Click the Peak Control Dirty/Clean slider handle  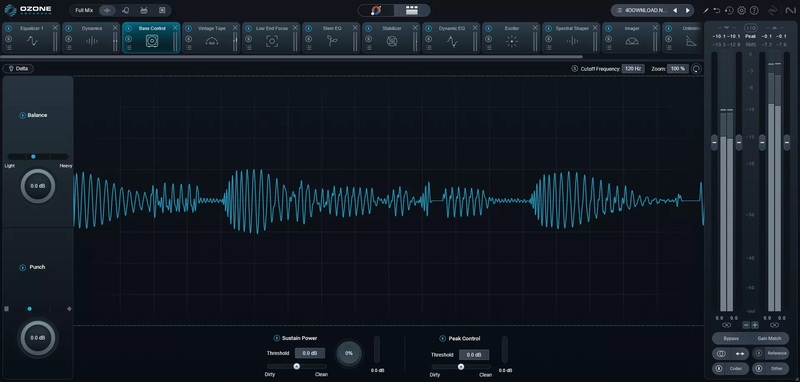(461, 367)
